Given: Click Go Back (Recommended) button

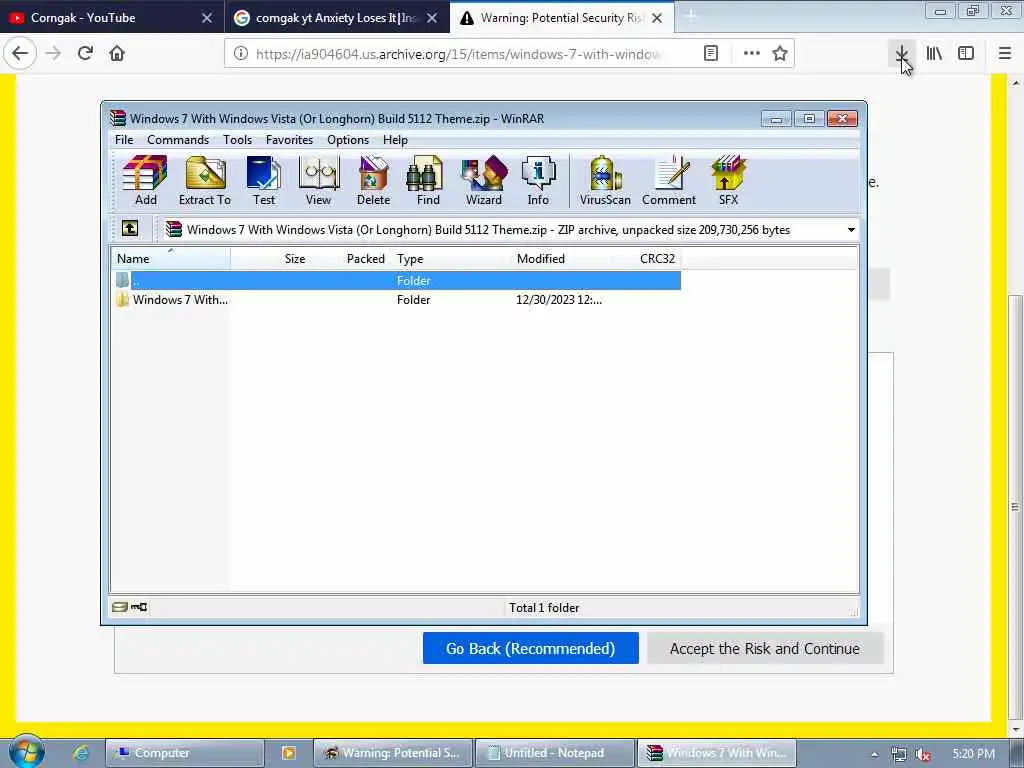Looking at the screenshot, I should (530, 648).
